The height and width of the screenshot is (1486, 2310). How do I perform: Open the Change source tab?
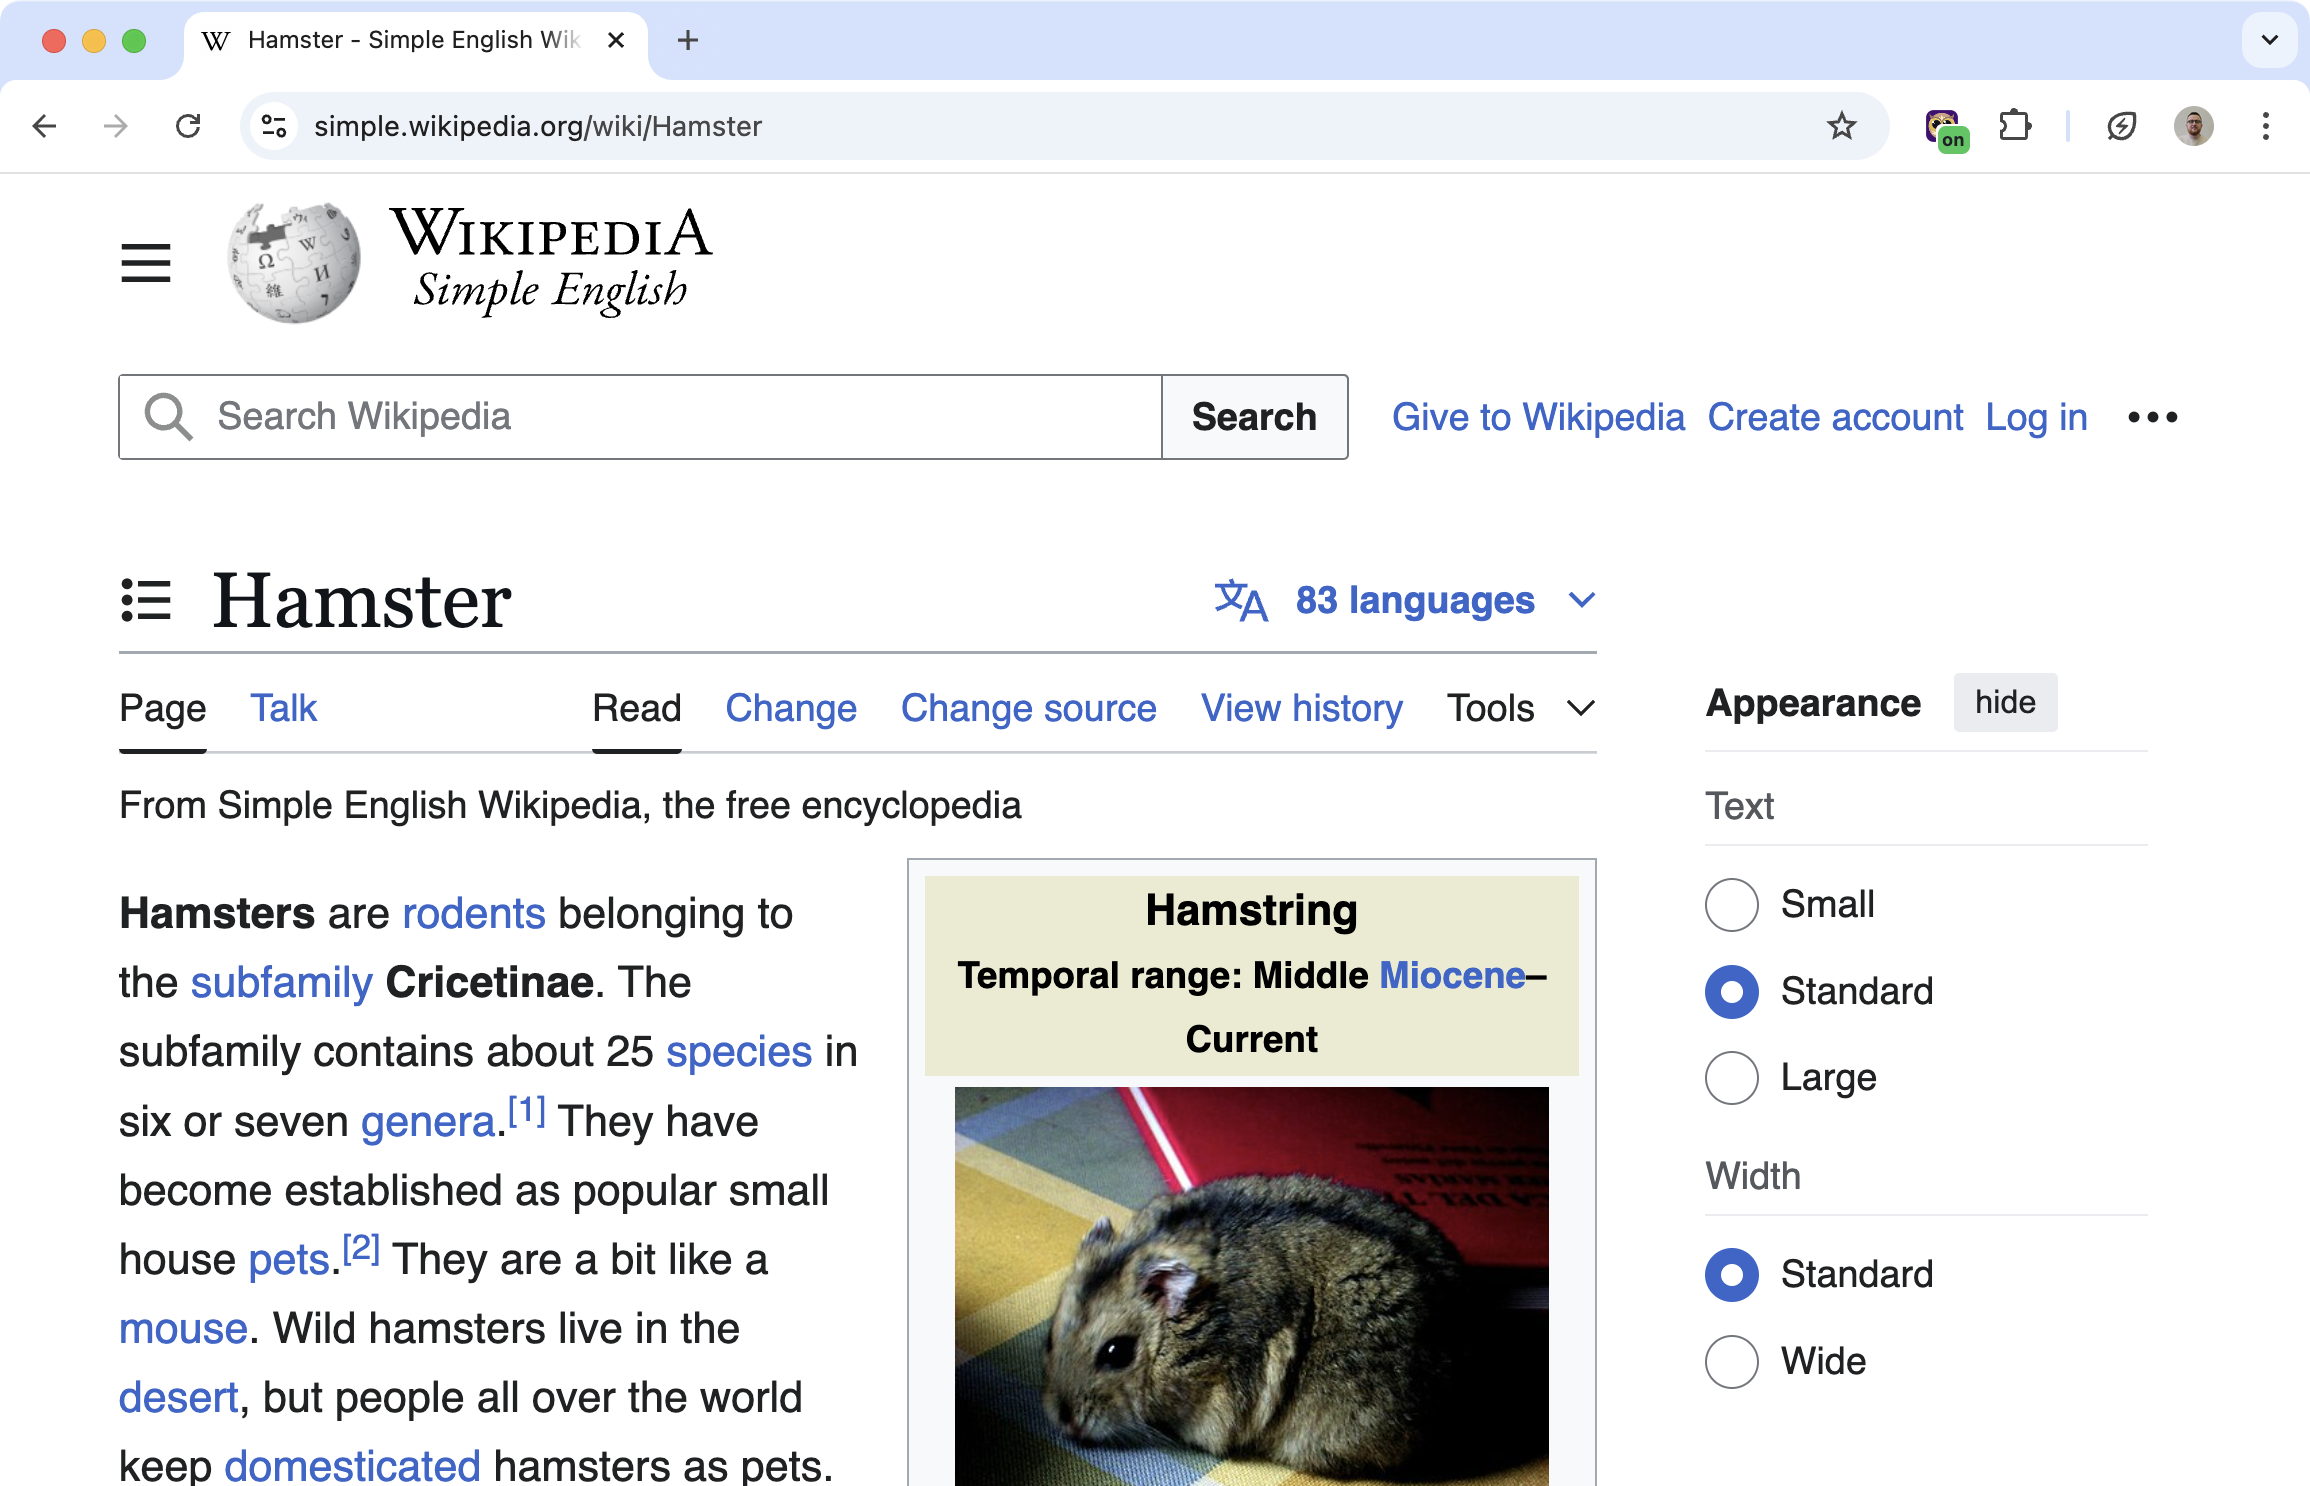tap(1029, 708)
